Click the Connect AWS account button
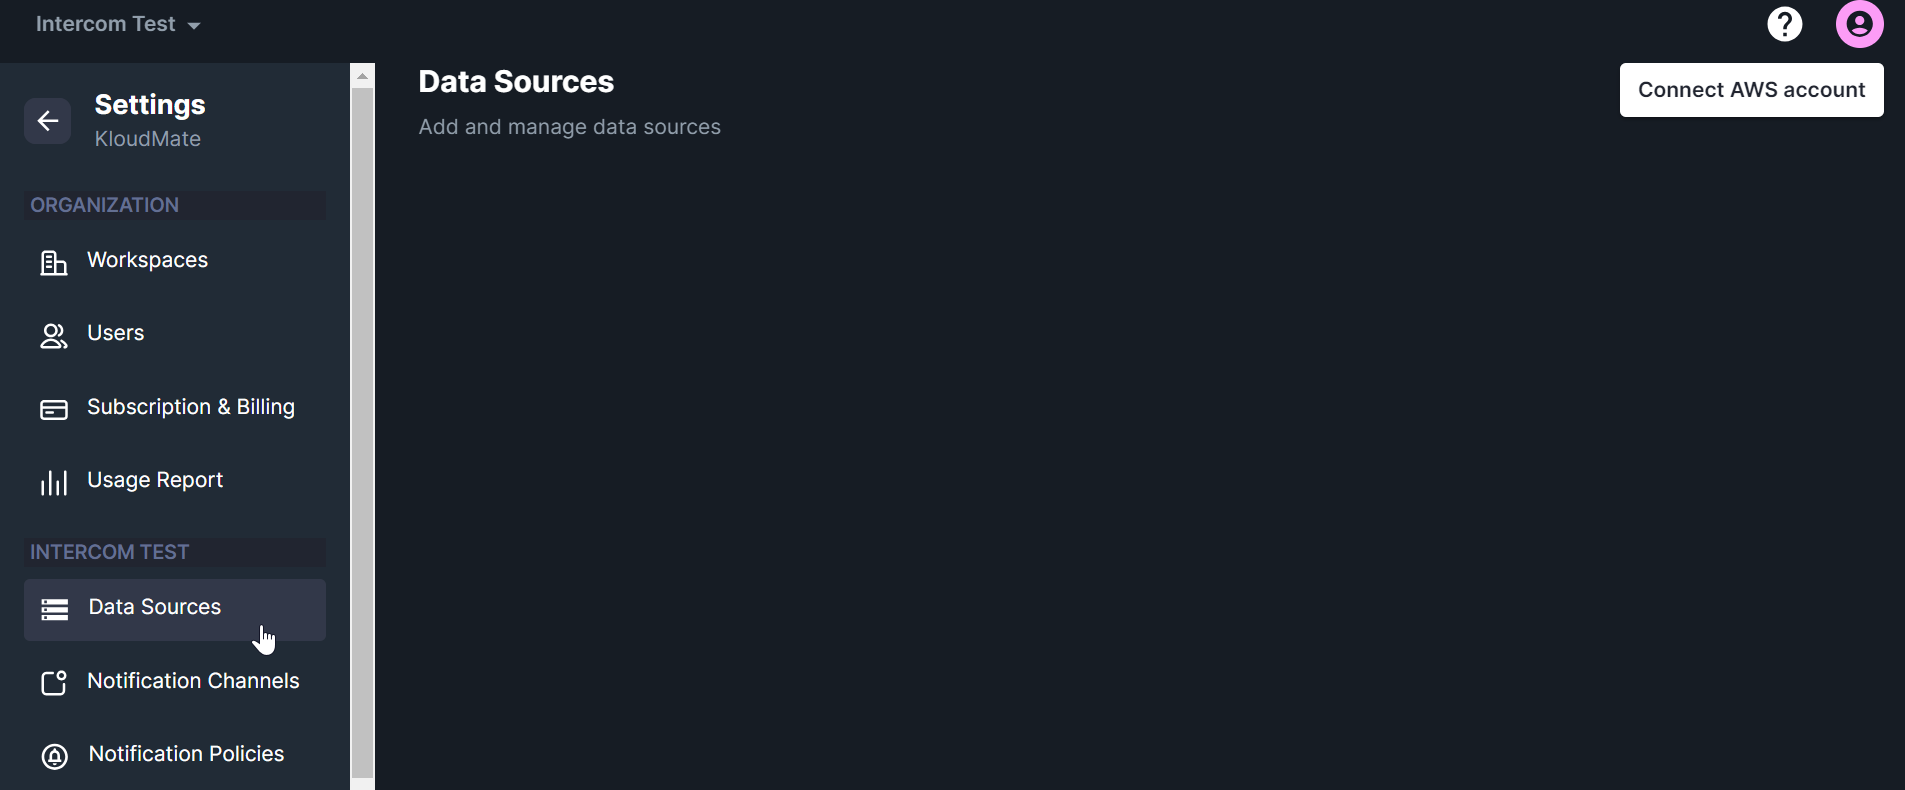 tap(1751, 90)
